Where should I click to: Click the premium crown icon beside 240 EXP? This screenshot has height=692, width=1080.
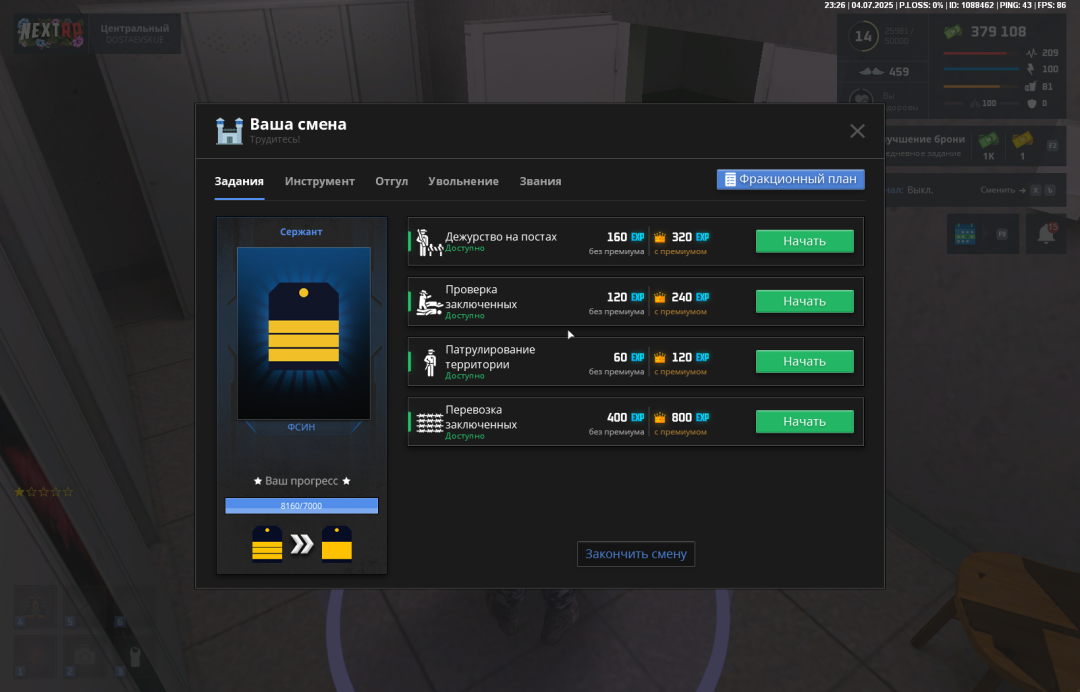(660, 297)
